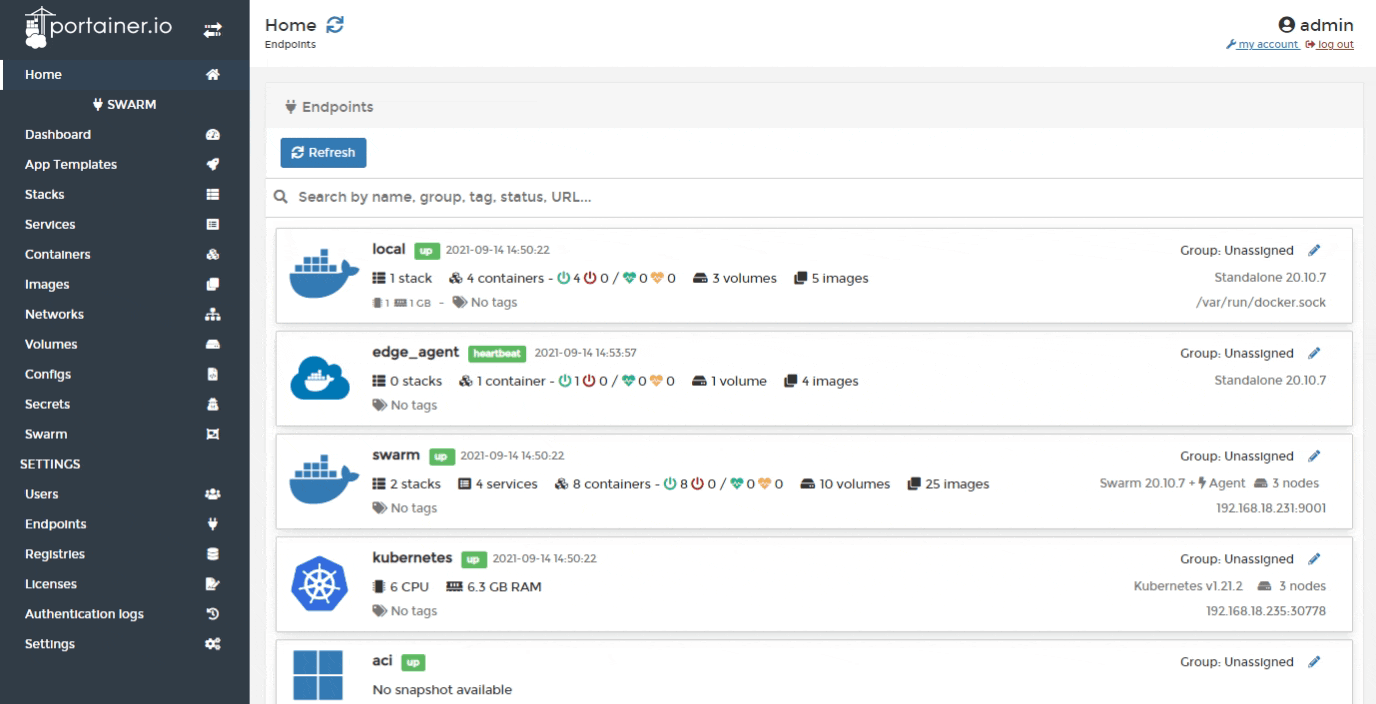Click the pencil edit icon for edge_agent endpoint
Image resolution: width=1376 pixels, height=704 pixels.
(x=1314, y=354)
